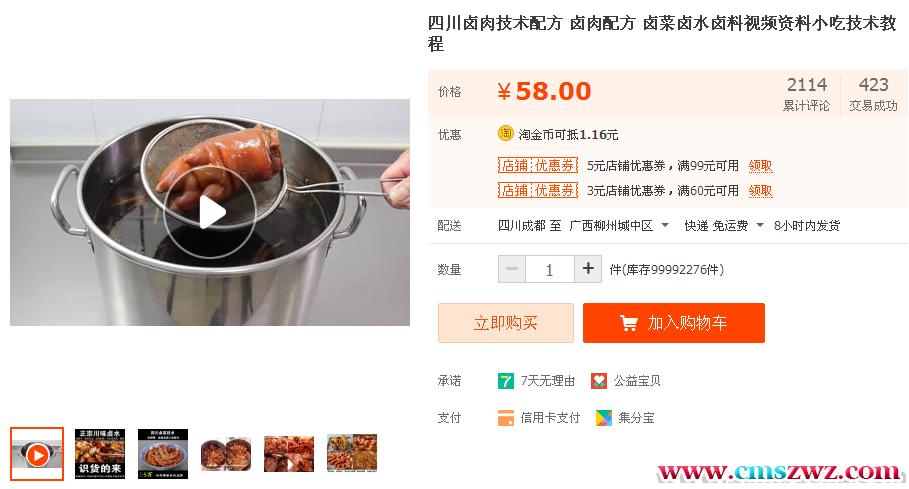909x489 pixels.
Task: Open the 423 交易成功 transactions tab
Action: click(x=873, y=93)
